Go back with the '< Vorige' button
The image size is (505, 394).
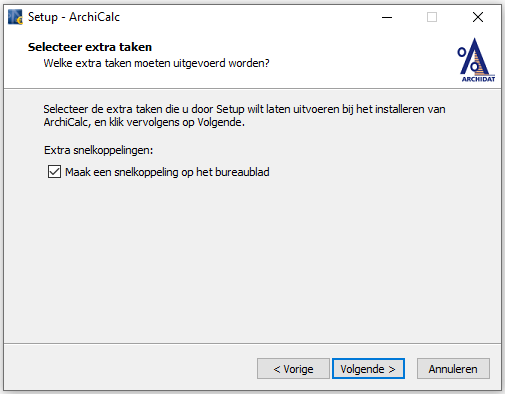point(293,369)
